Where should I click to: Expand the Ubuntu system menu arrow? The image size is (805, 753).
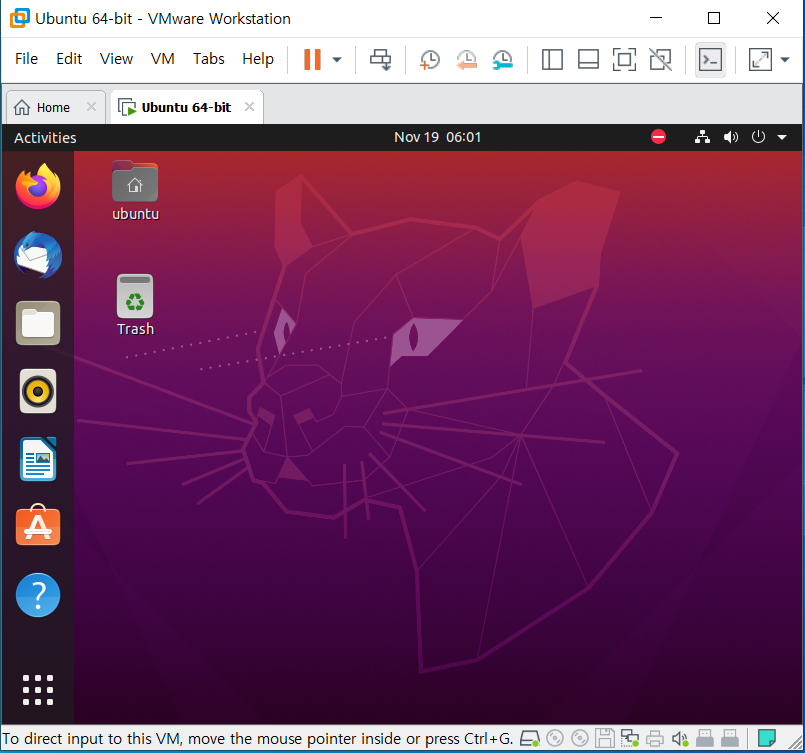(x=782, y=137)
